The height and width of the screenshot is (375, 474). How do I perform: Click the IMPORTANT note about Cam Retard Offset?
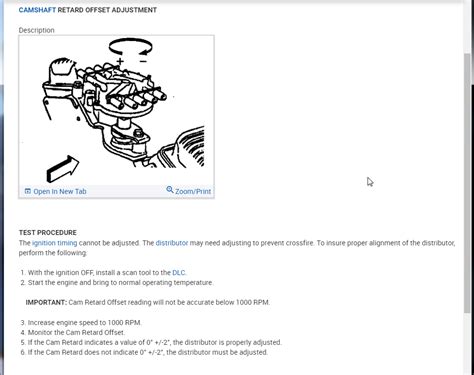148,303
